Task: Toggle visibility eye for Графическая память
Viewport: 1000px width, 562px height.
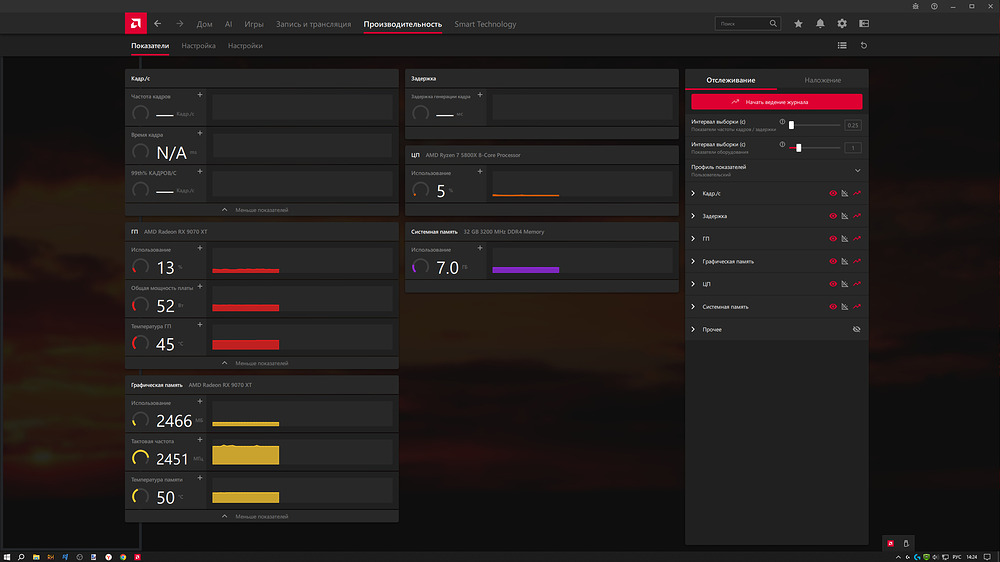Action: click(833, 261)
